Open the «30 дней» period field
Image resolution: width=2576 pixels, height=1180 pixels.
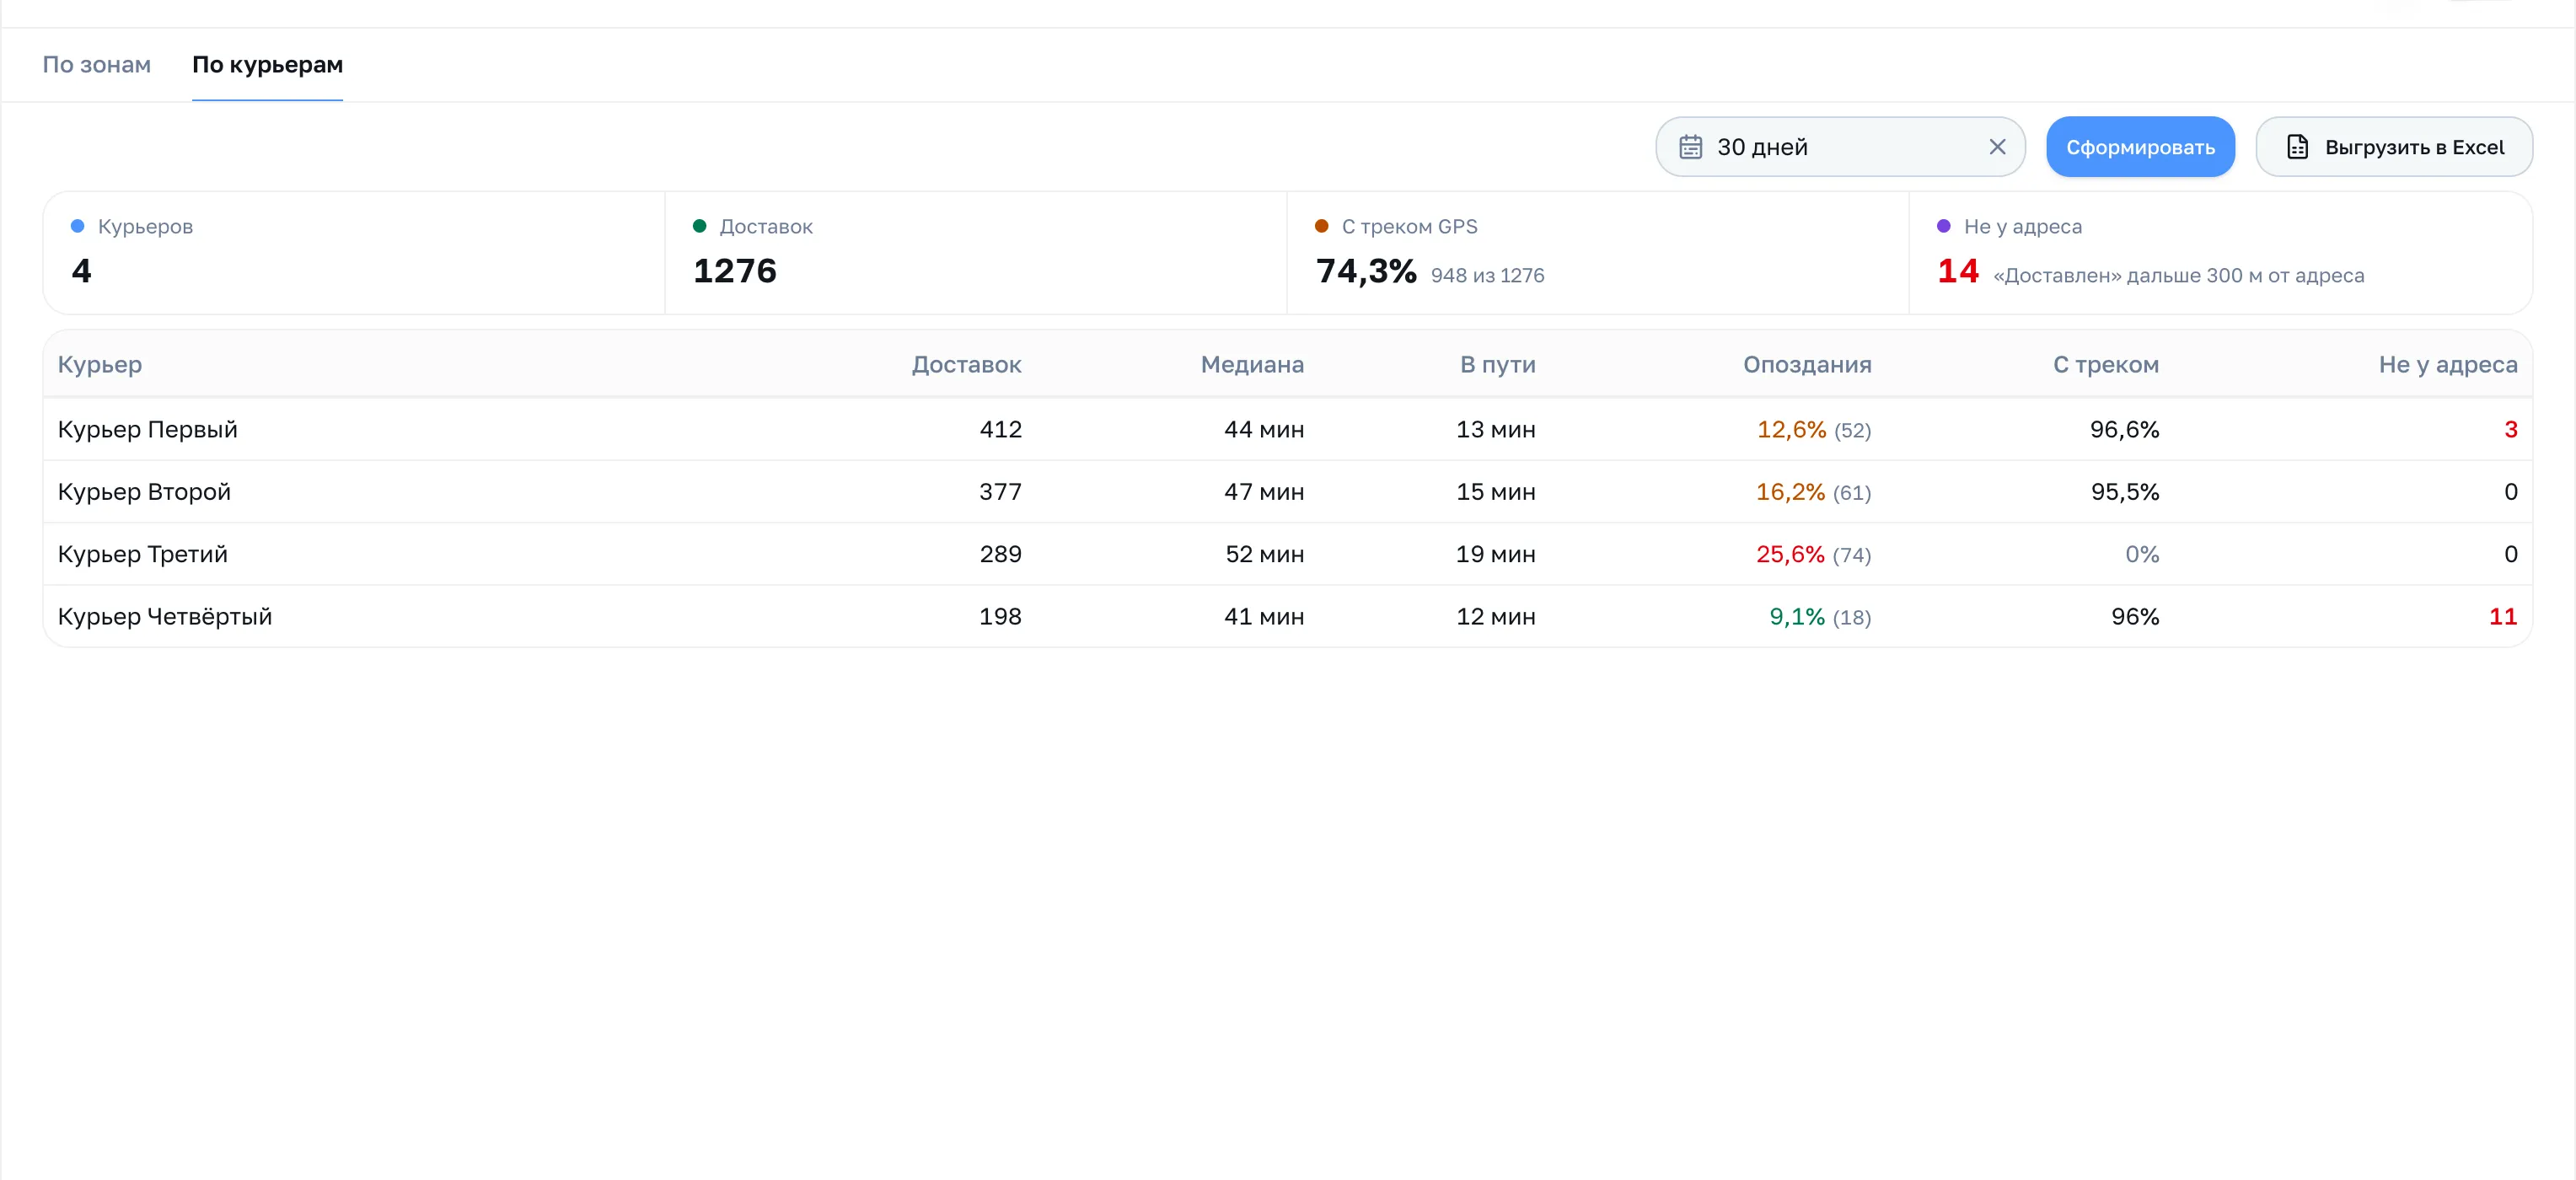(1840, 147)
